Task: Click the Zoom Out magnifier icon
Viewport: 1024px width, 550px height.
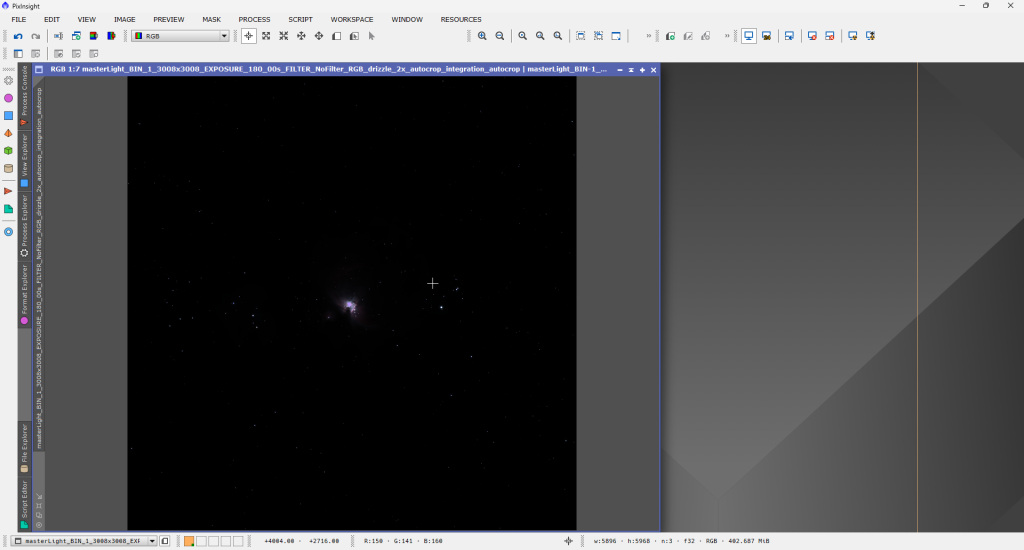Action: click(499, 36)
